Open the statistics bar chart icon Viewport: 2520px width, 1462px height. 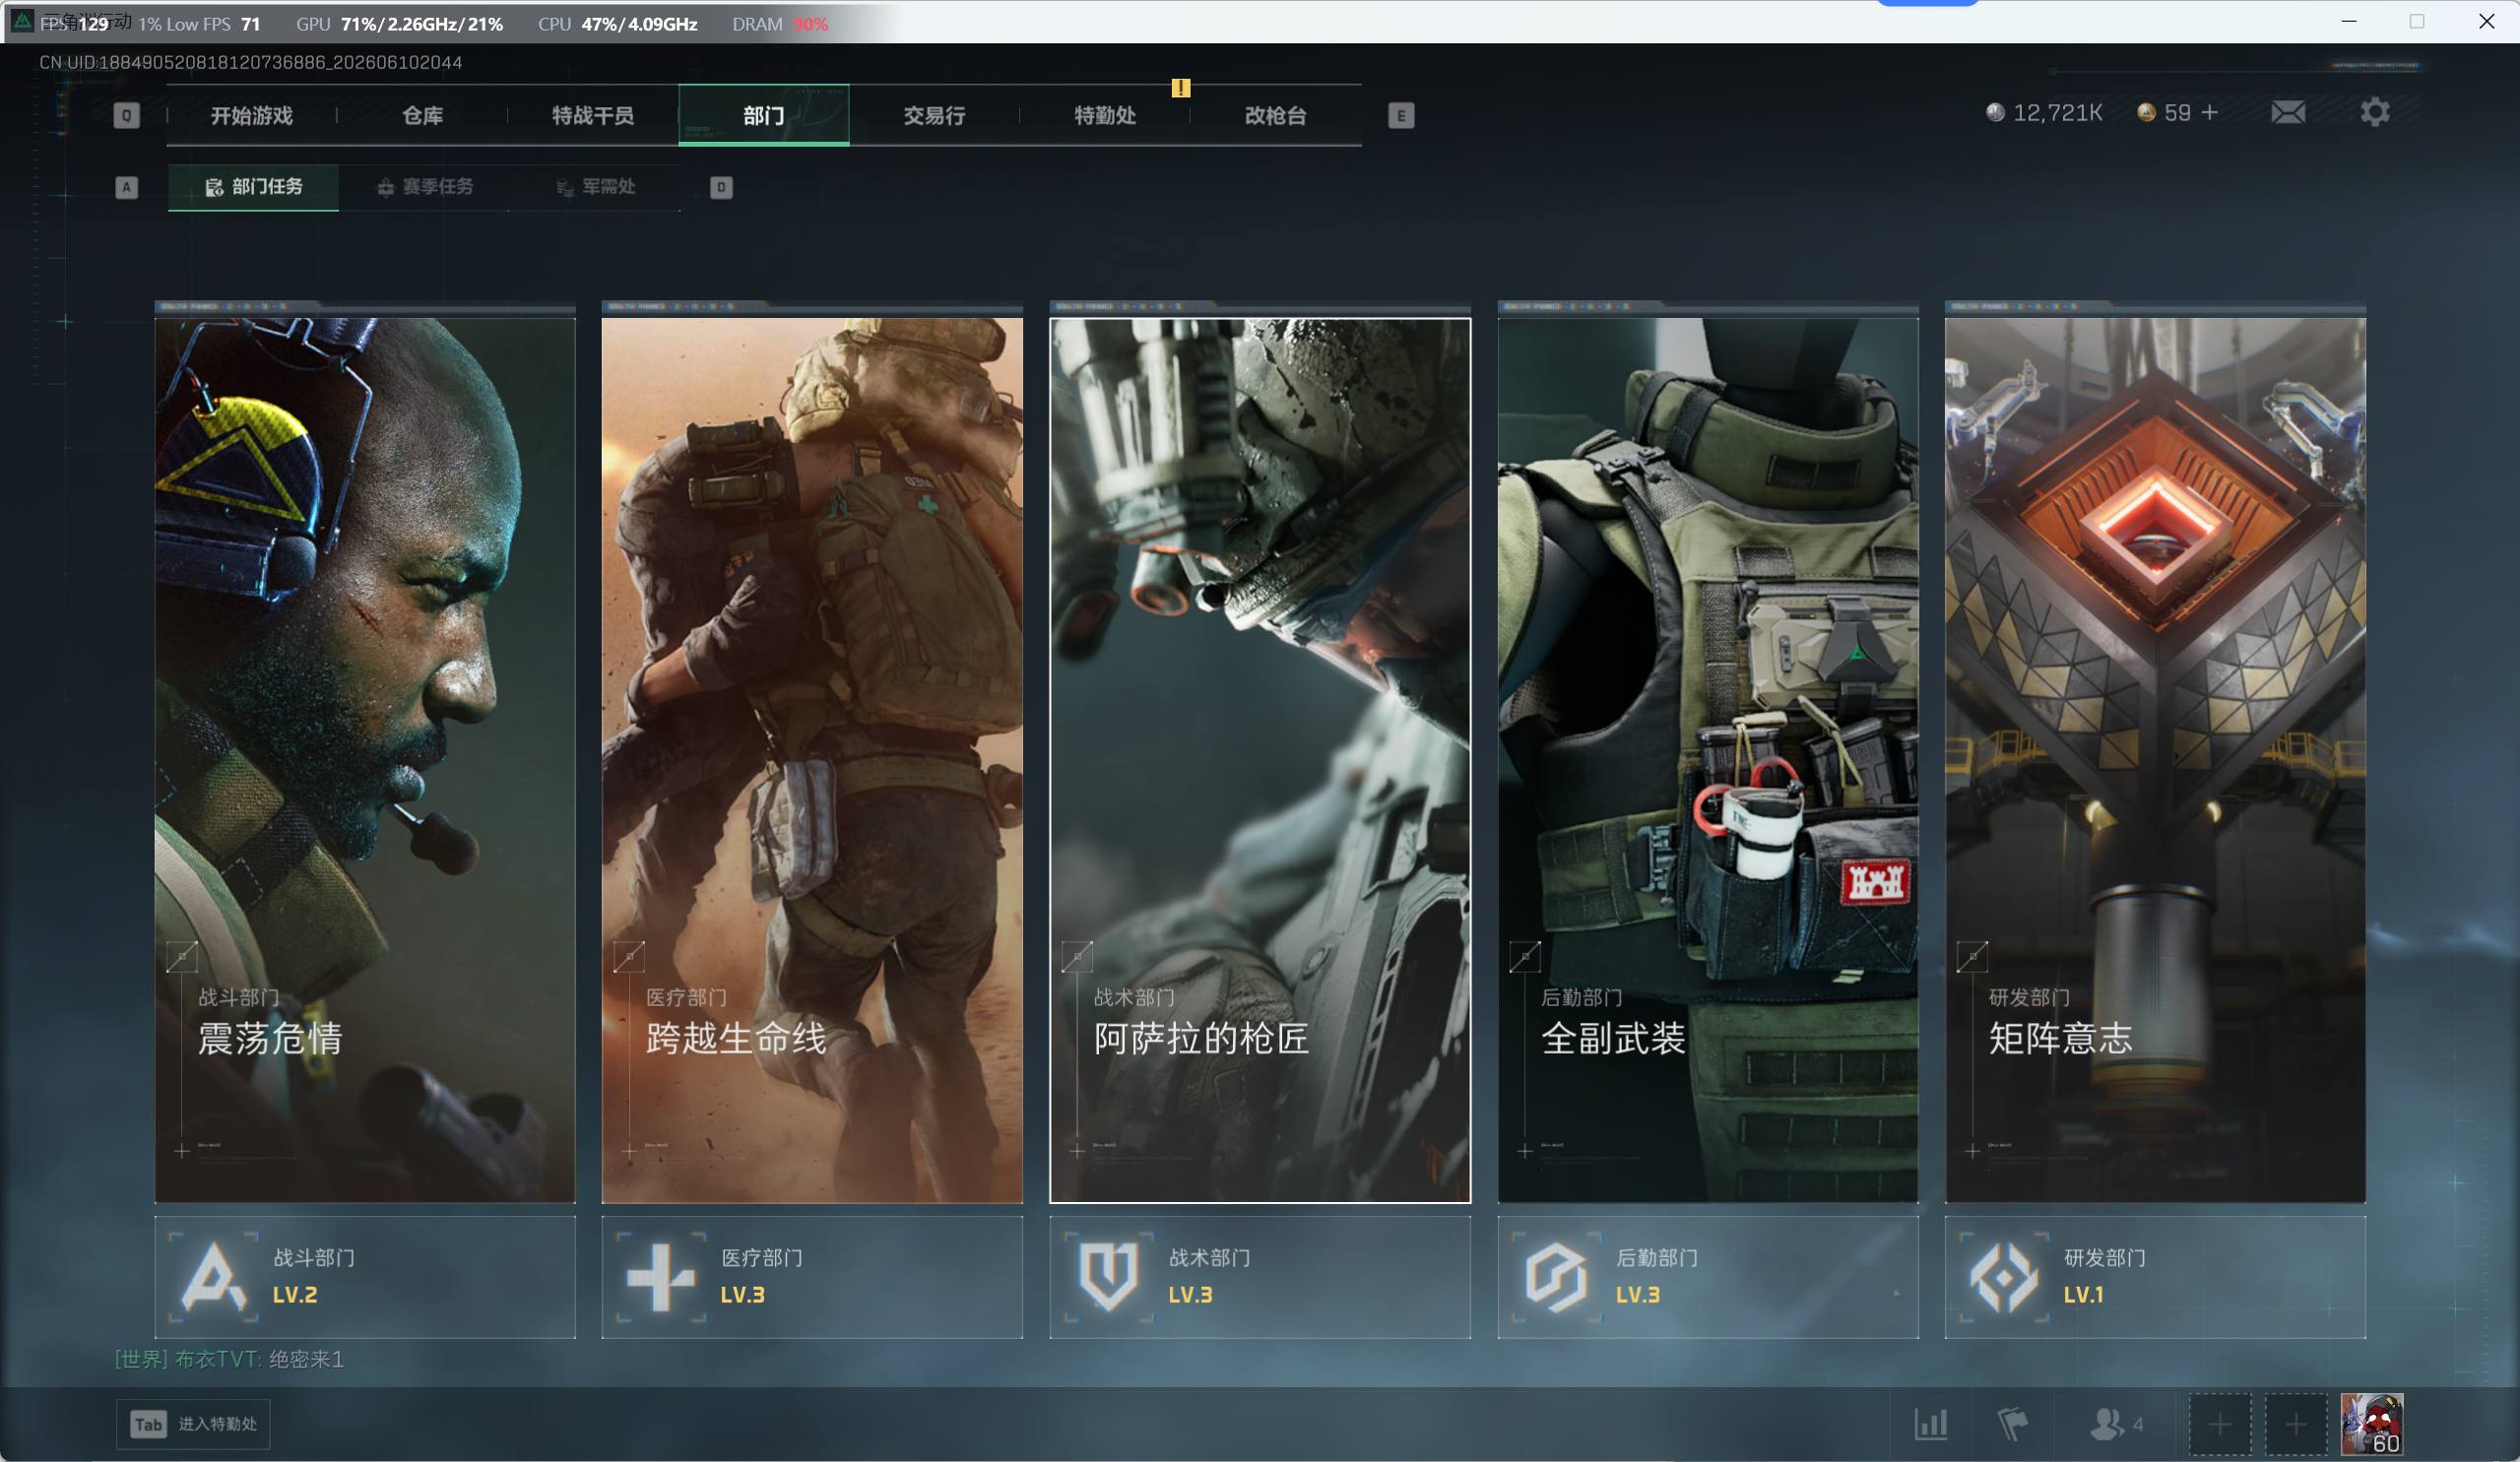1931,1424
